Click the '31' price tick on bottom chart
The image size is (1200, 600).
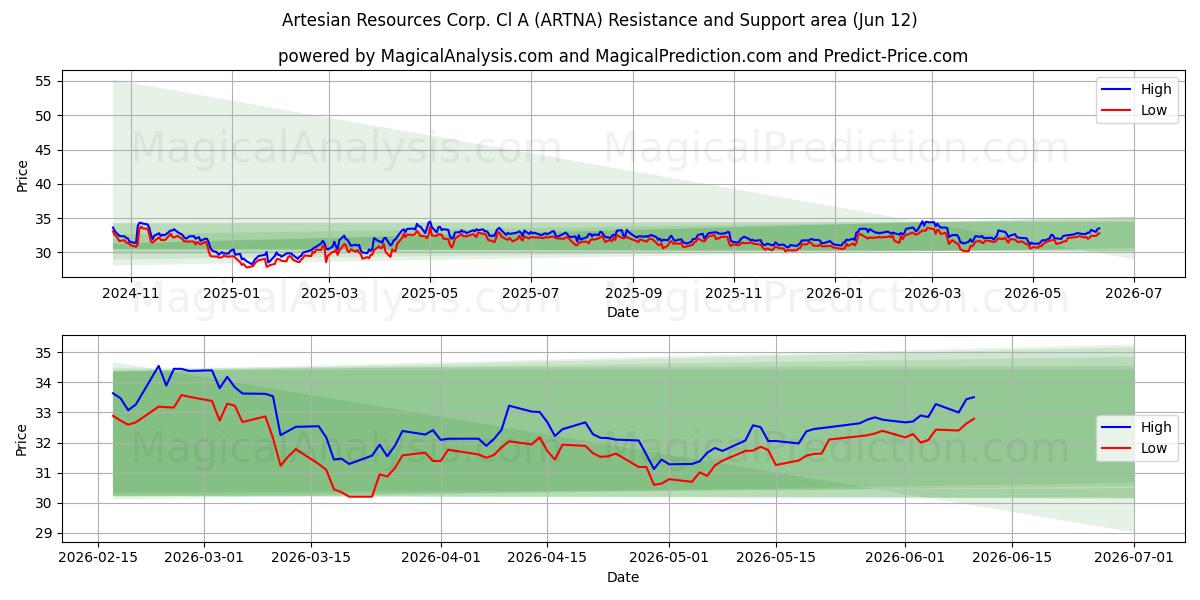[x=45, y=474]
